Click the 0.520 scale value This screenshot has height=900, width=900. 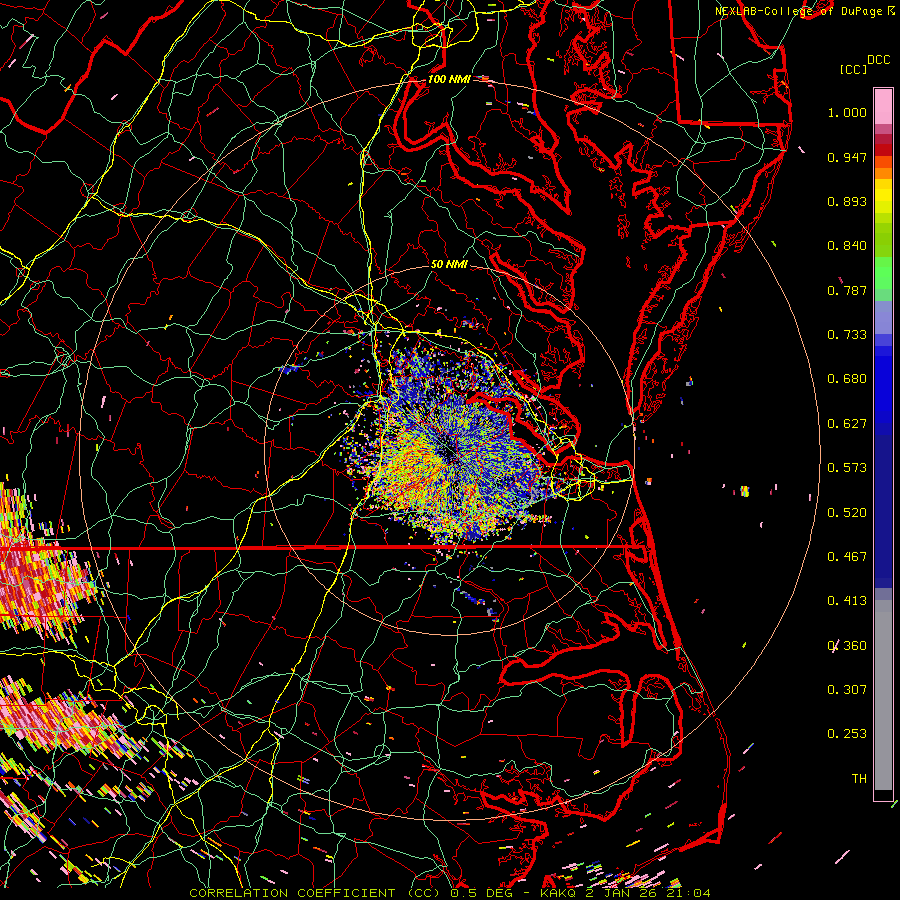pos(847,513)
